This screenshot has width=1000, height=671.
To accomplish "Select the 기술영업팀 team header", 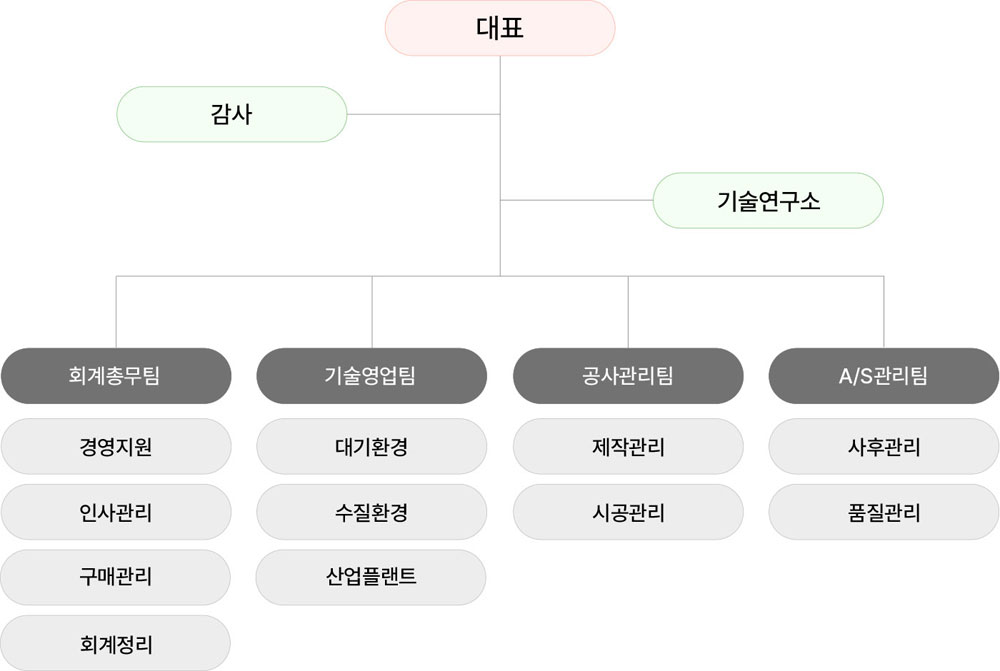I will pos(371,376).
